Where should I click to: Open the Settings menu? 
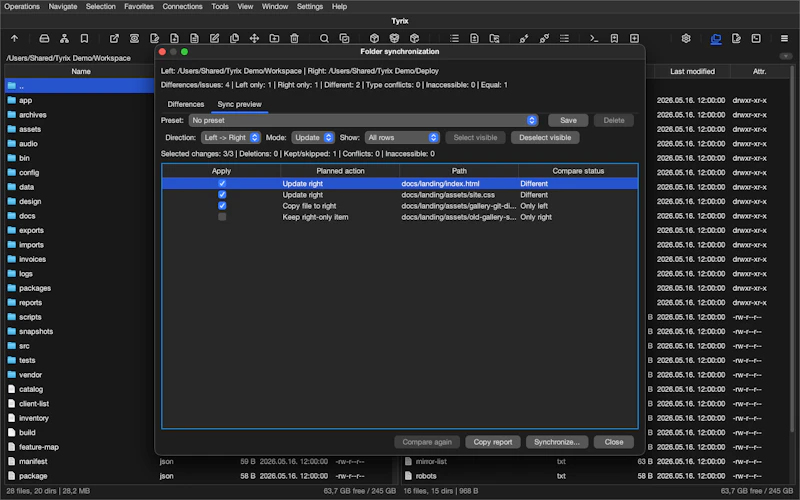coord(310,7)
